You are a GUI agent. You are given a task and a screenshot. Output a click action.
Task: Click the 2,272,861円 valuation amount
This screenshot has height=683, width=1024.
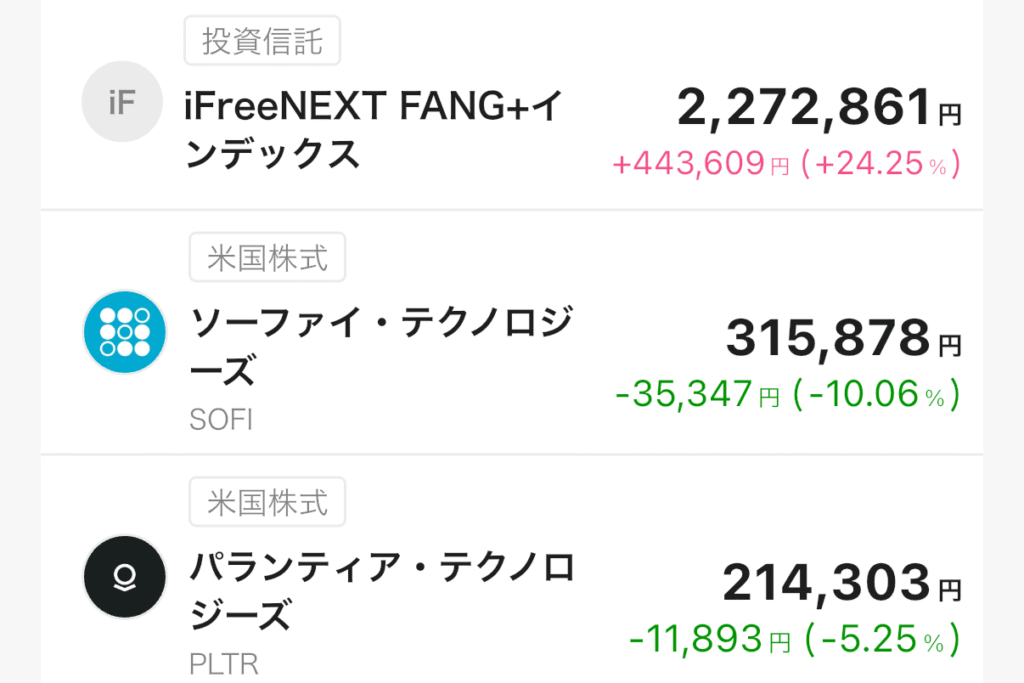(x=818, y=108)
